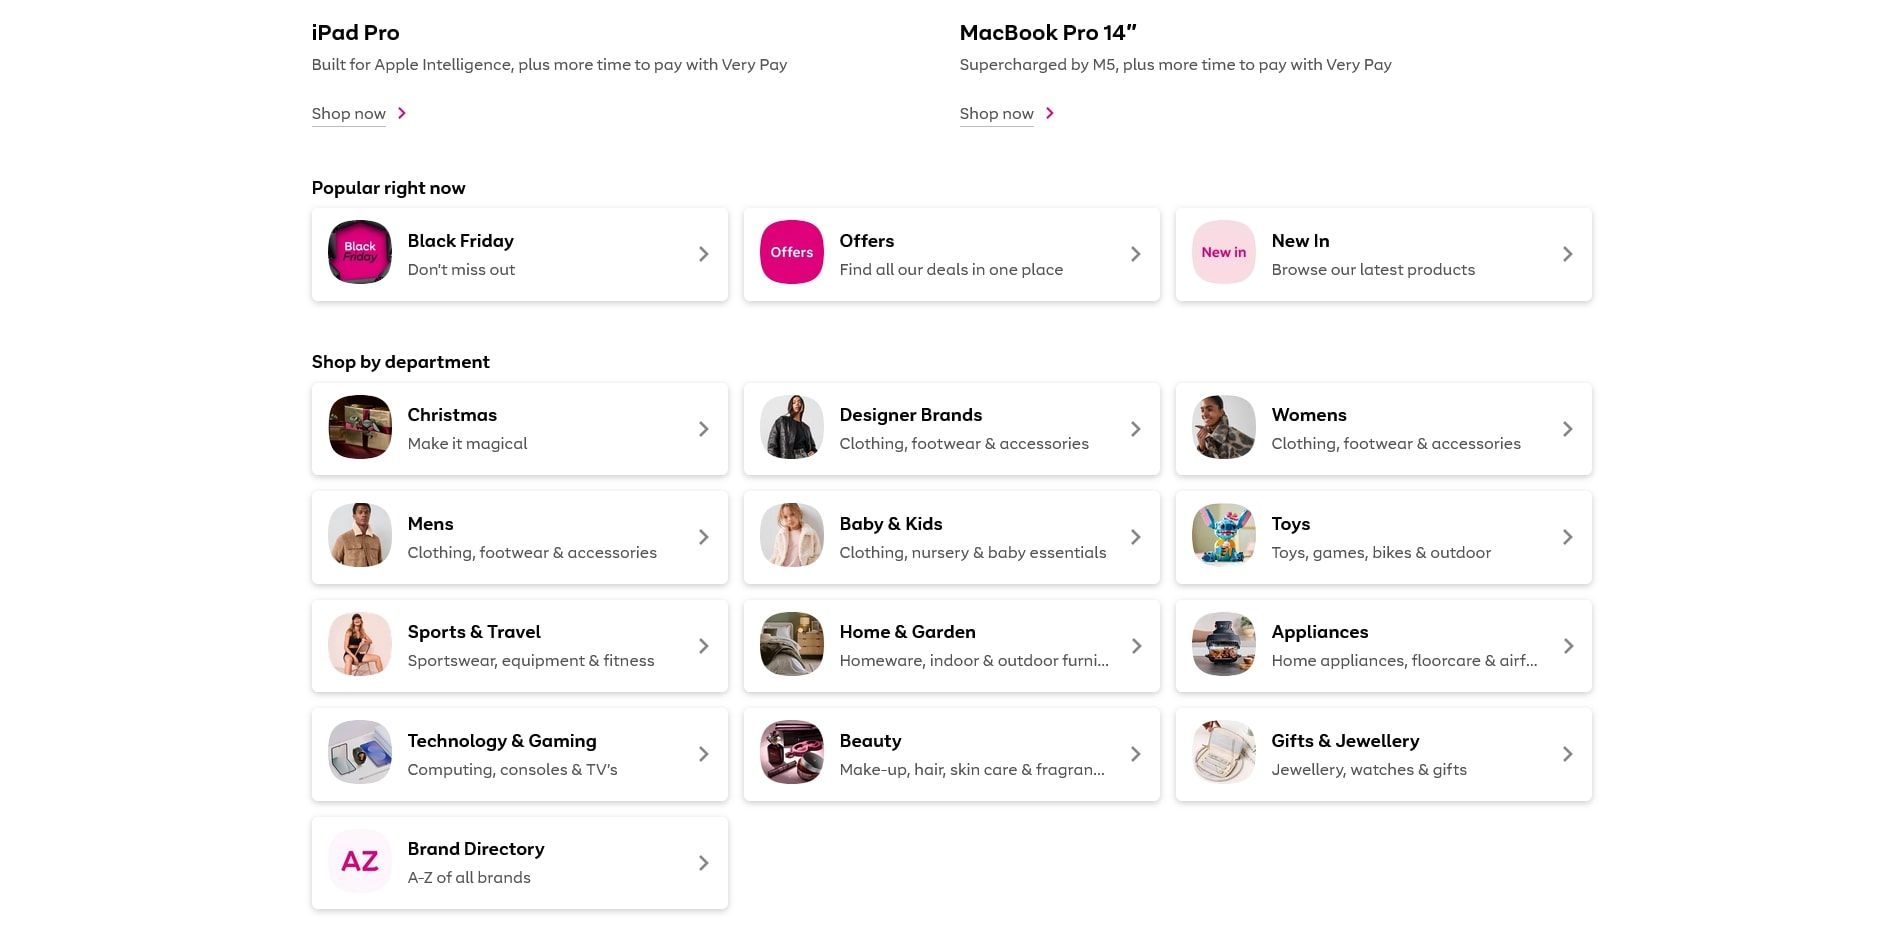The height and width of the screenshot is (927, 1903).
Task: Click the Black Friday pink badge icon
Action: [360, 252]
